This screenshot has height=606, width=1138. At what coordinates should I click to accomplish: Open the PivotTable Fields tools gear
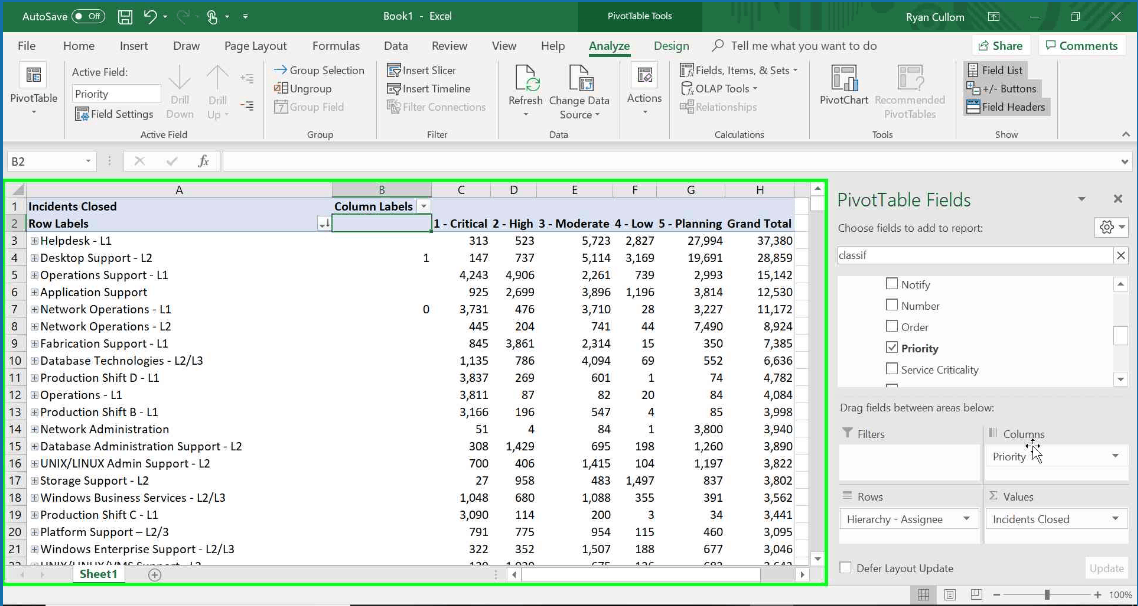pyautogui.click(x=1111, y=228)
